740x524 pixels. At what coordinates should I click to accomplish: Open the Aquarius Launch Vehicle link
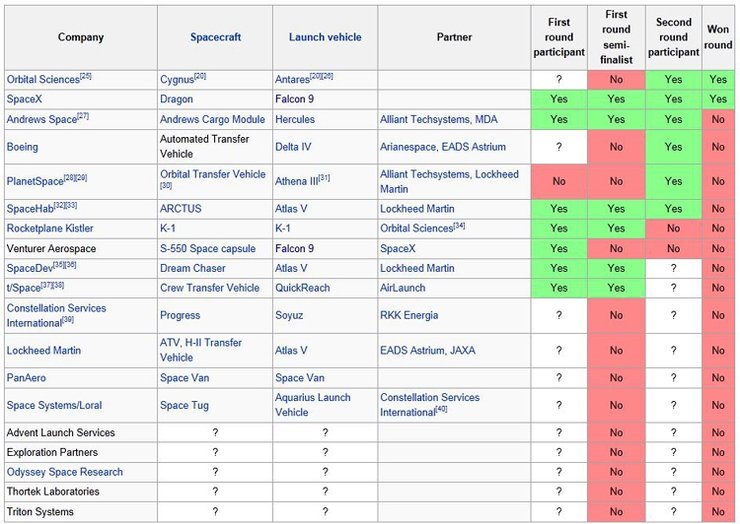coord(312,404)
